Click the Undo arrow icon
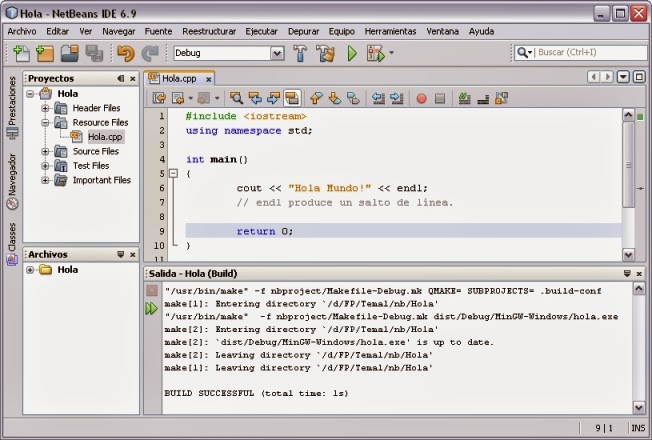 click(x=126, y=53)
